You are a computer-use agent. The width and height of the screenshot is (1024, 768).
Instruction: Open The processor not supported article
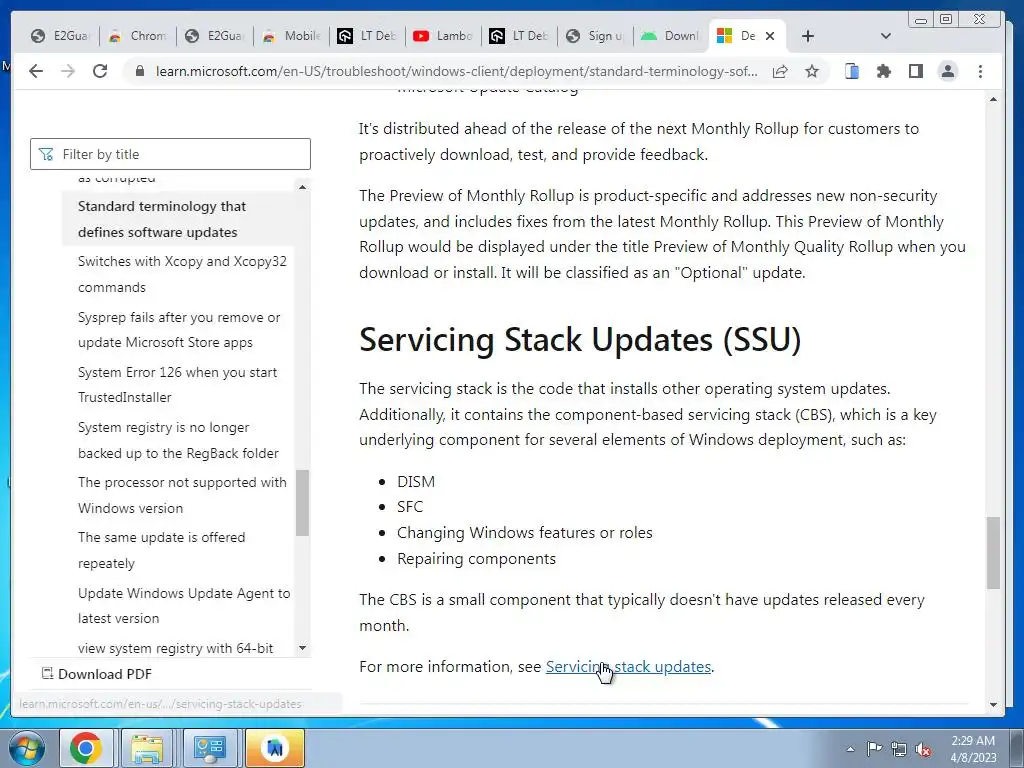pyautogui.click(x=182, y=495)
